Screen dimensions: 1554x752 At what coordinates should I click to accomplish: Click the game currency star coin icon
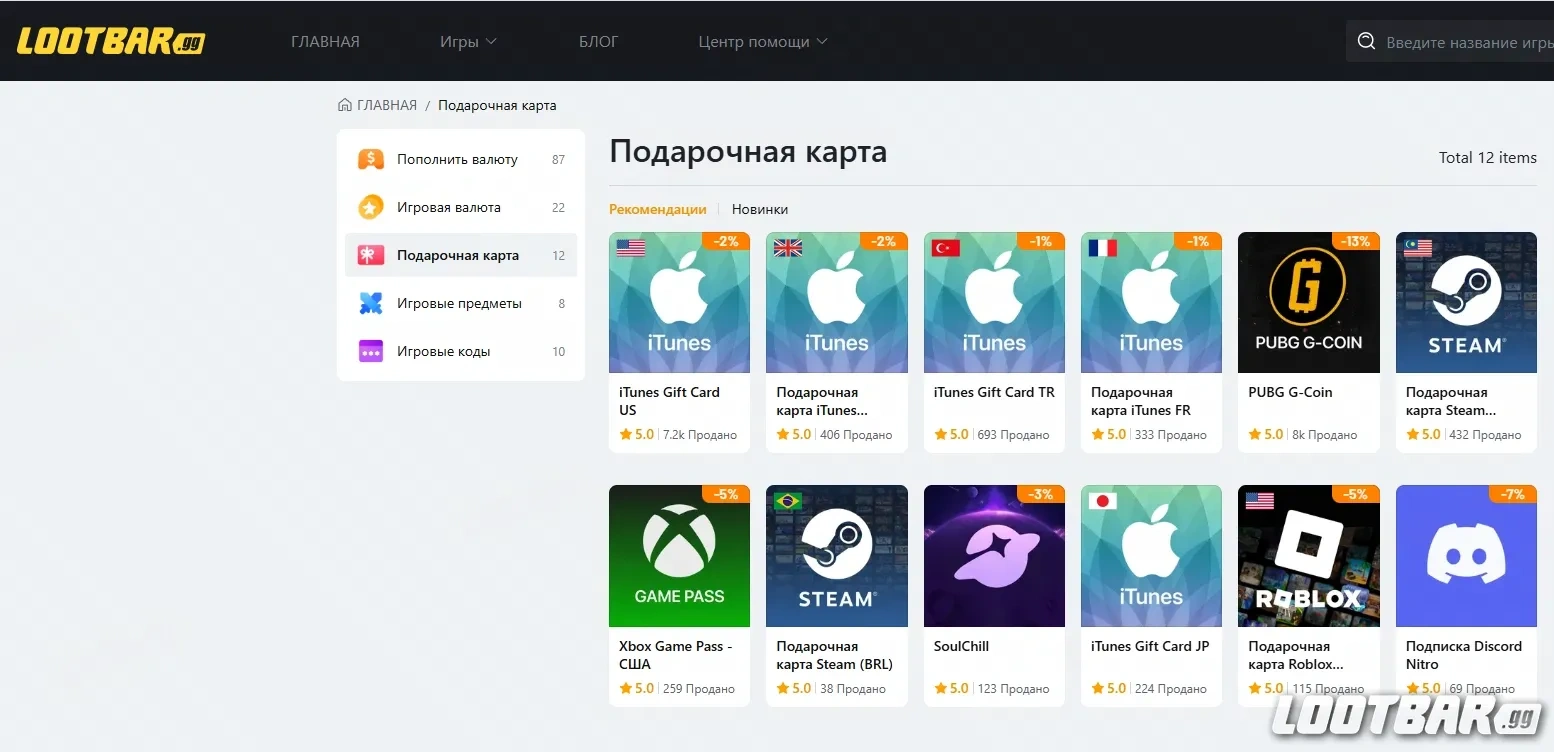point(371,207)
